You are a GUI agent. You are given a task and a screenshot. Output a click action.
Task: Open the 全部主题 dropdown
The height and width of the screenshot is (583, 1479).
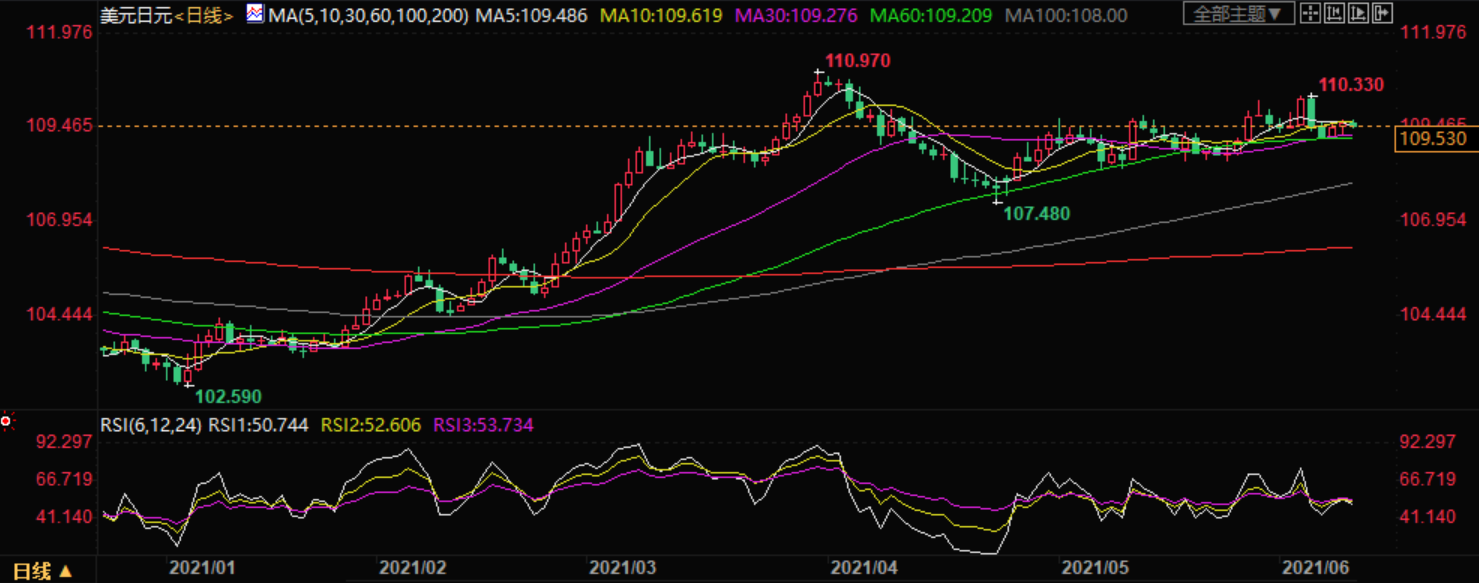(x=1238, y=14)
